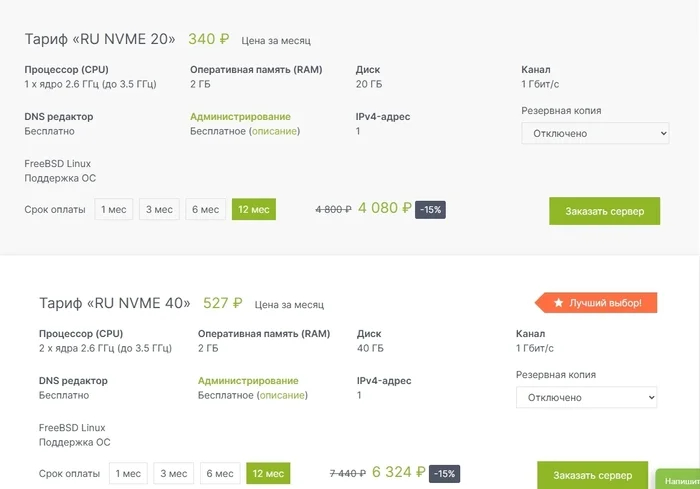Click the -15% discount badge for NVME 20

(430, 209)
